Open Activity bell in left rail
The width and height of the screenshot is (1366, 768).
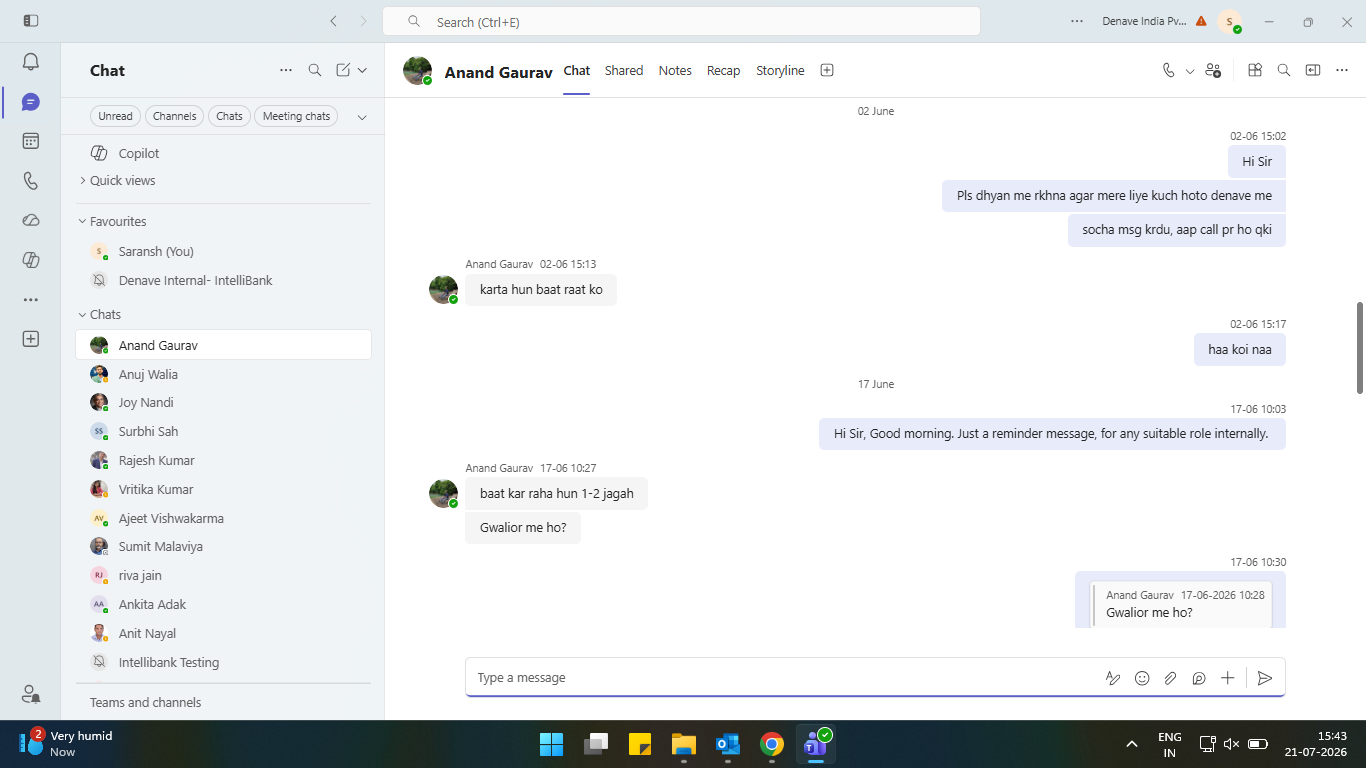(30, 62)
